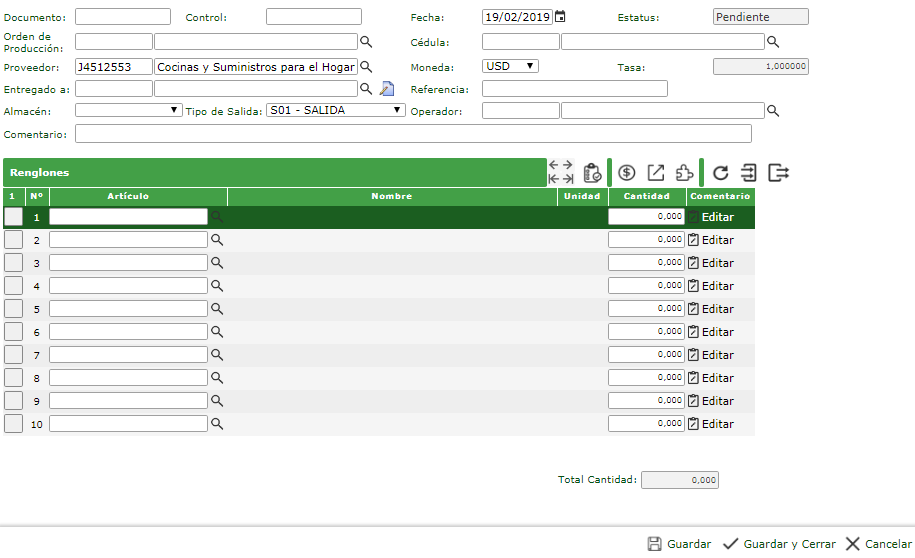The height and width of the screenshot is (558, 915).
Task: Focus Cantidad field on row 9
Action: pos(646,400)
